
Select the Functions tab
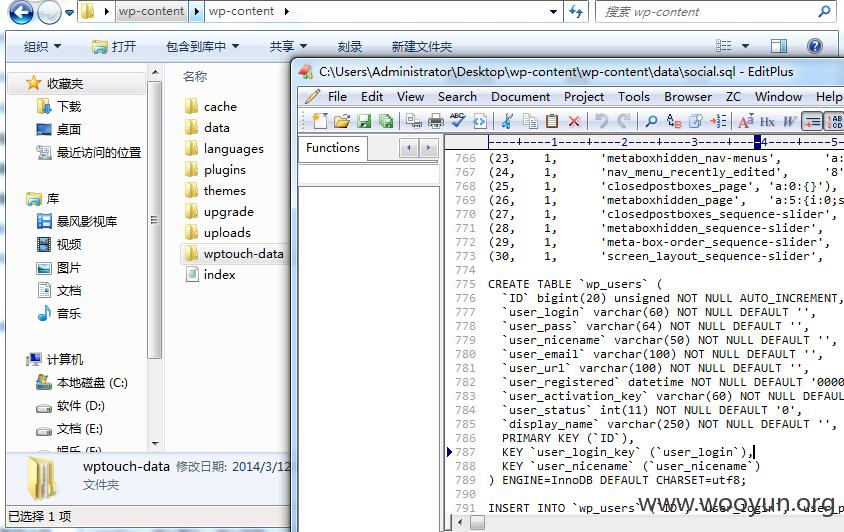point(333,148)
